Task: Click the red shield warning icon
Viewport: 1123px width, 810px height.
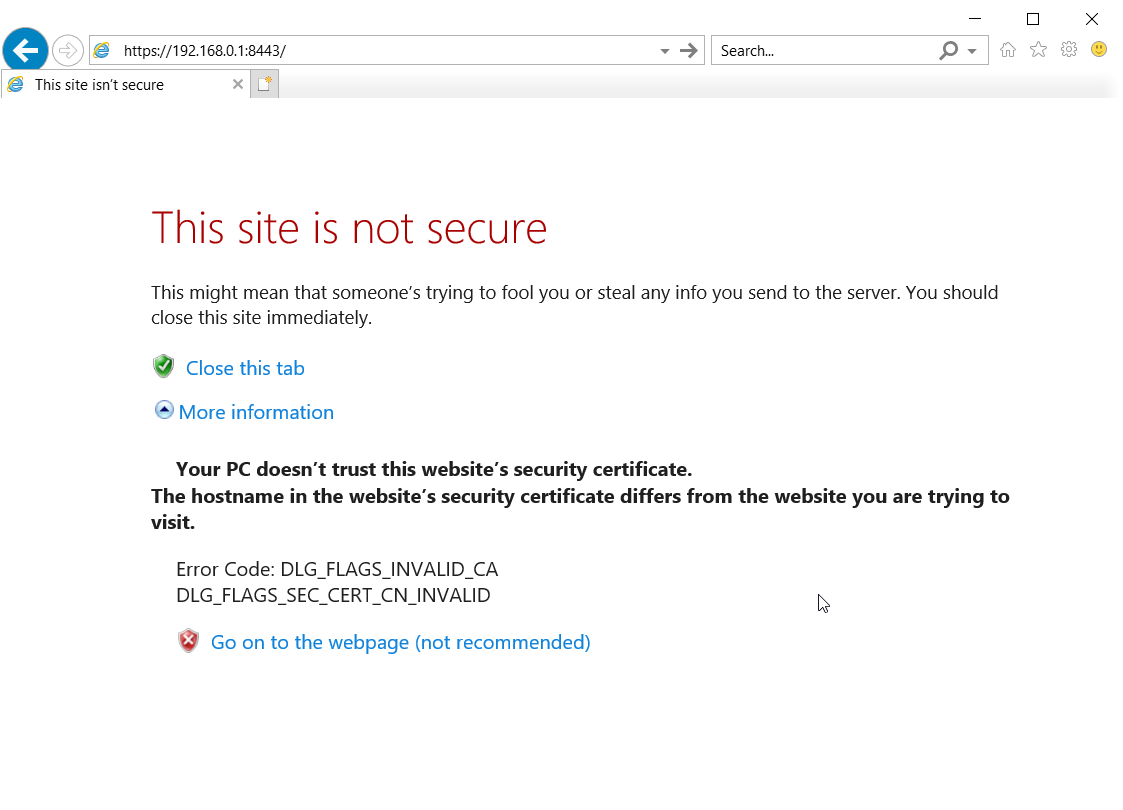Action: coord(188,641)
